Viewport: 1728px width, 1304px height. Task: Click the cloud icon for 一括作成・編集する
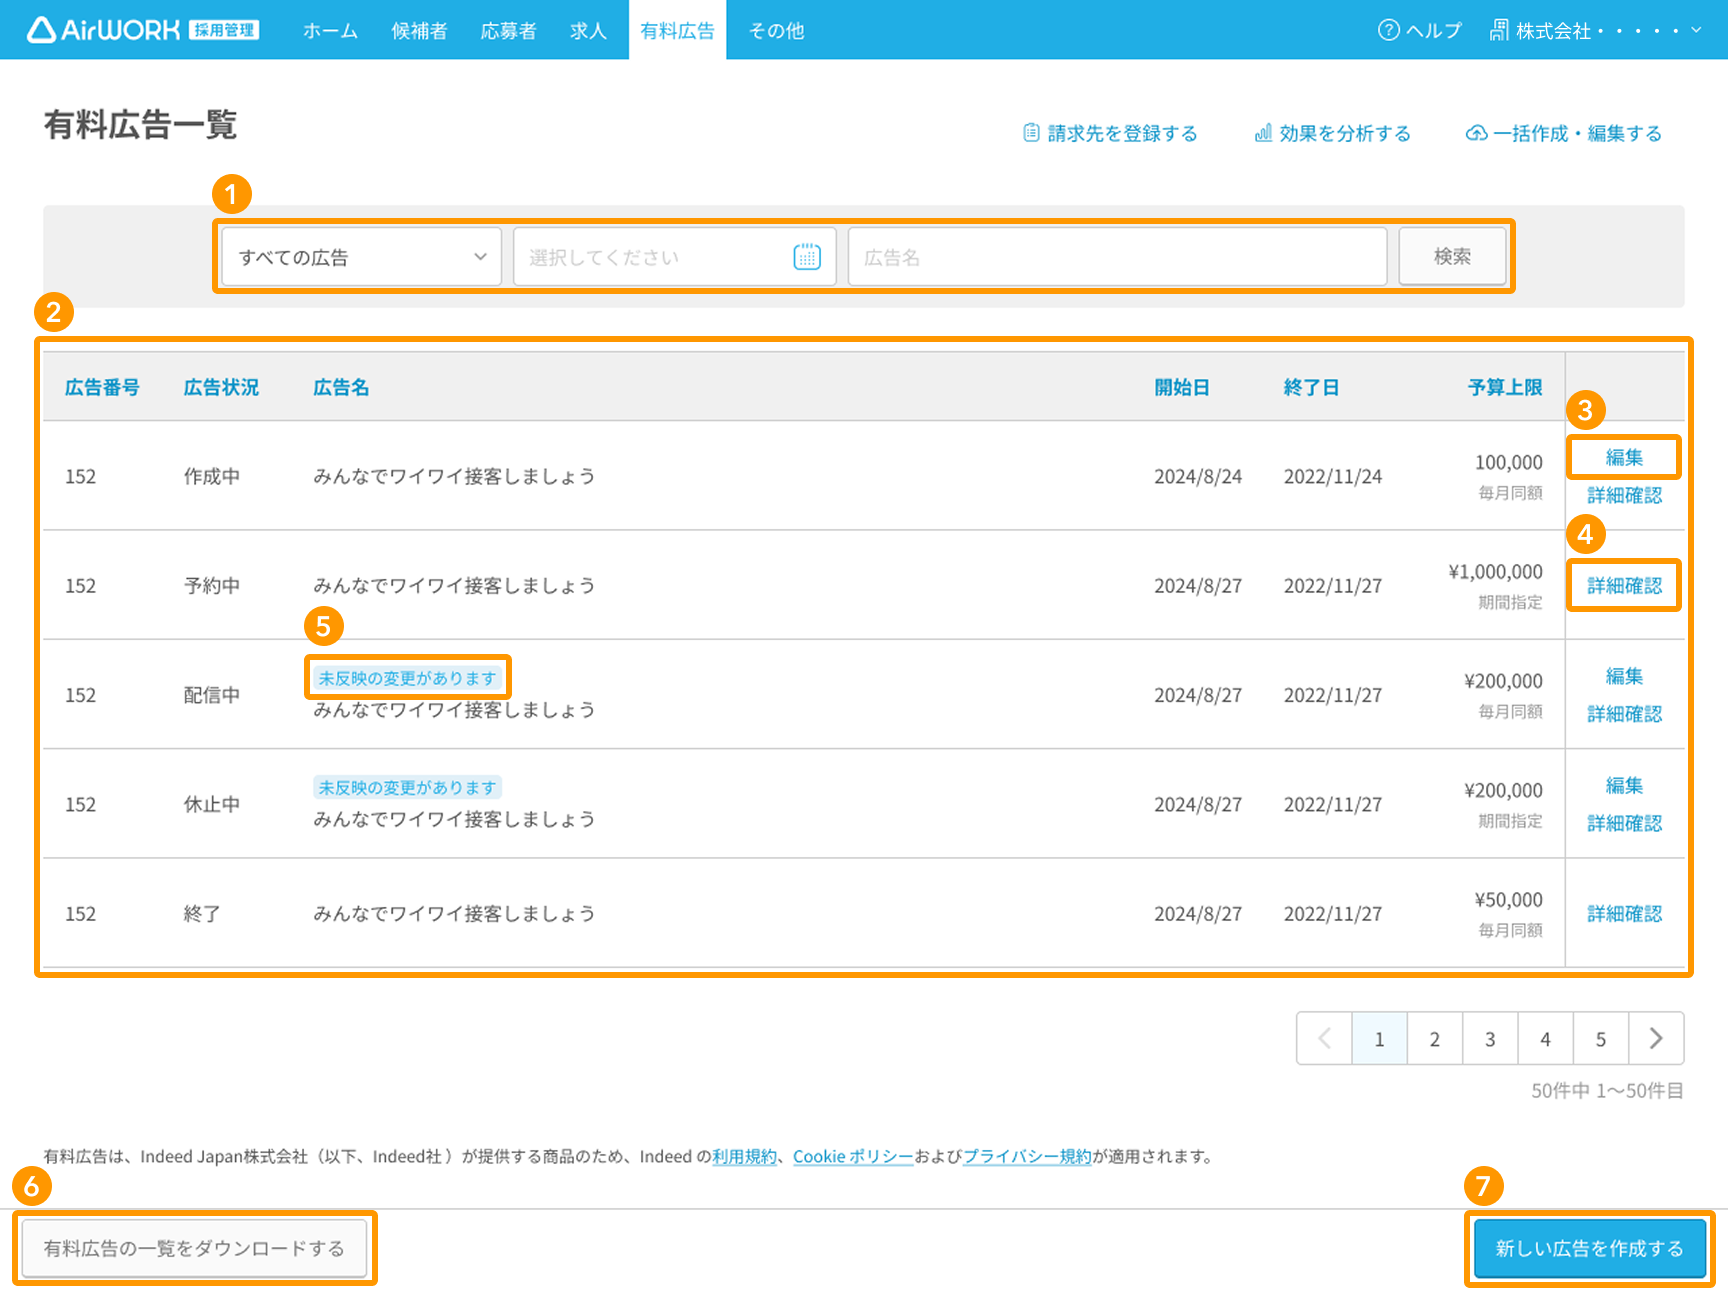click(1476, 133)
